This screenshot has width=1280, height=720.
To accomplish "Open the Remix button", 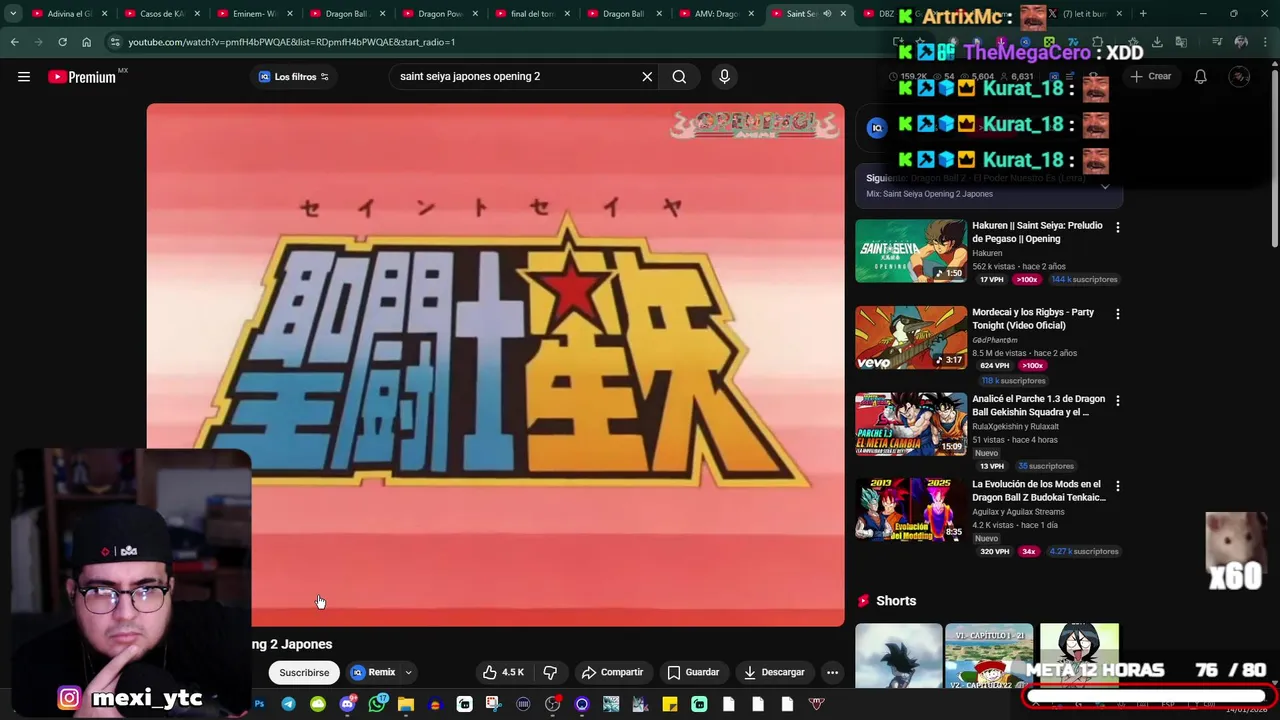I will [x=373, y=672].
